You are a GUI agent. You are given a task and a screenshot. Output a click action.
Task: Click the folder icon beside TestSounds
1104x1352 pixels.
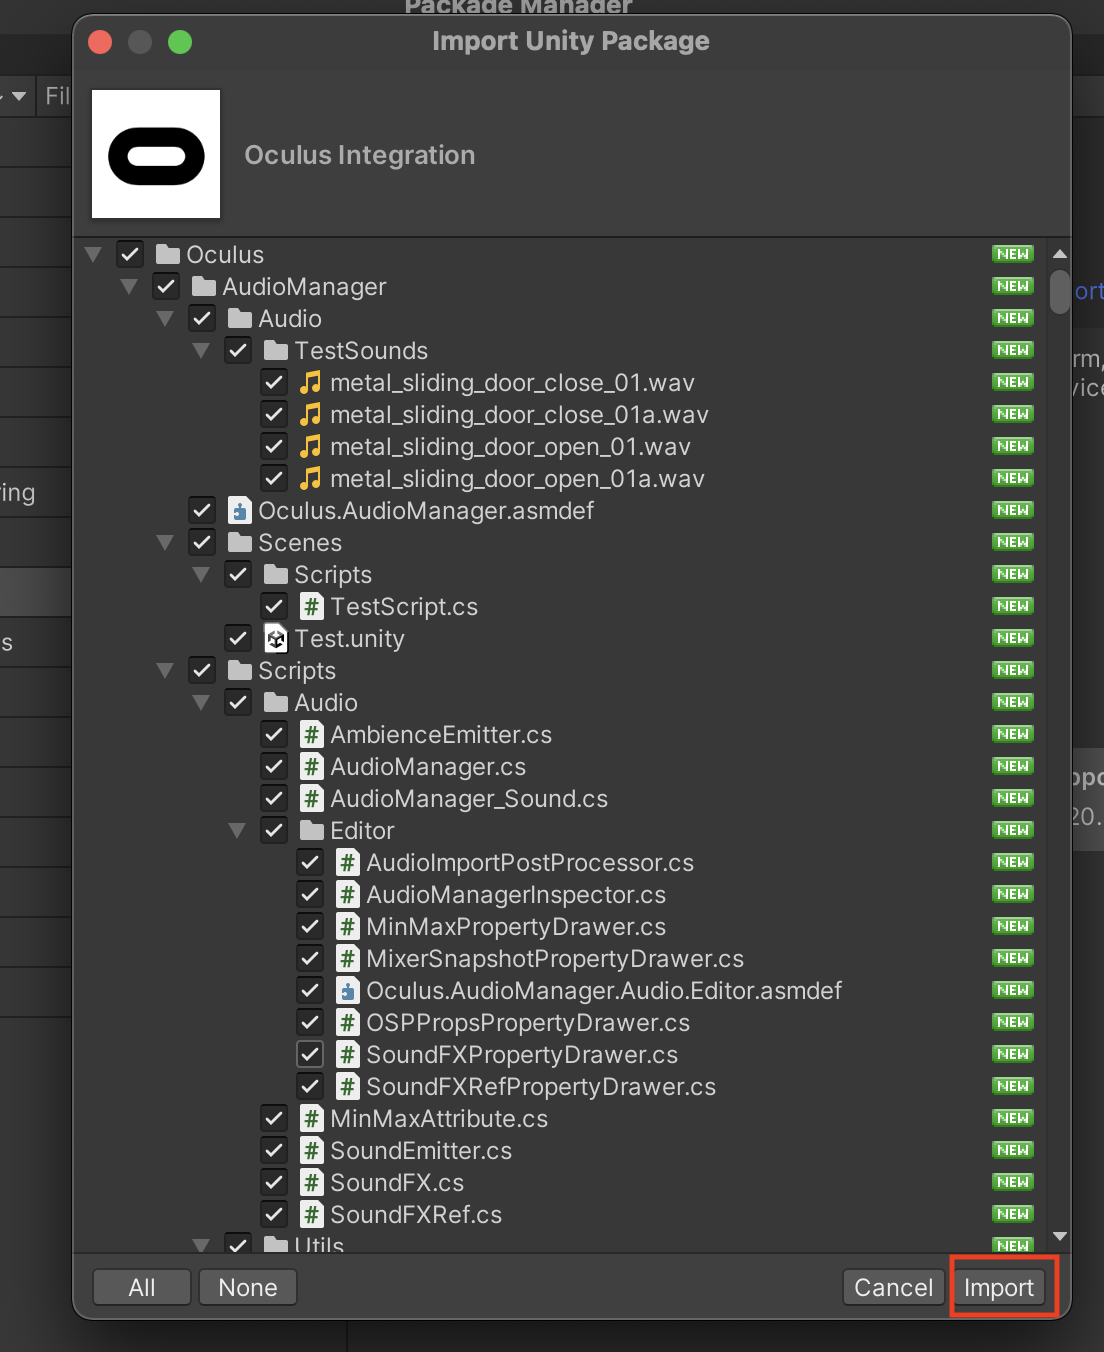276,350
